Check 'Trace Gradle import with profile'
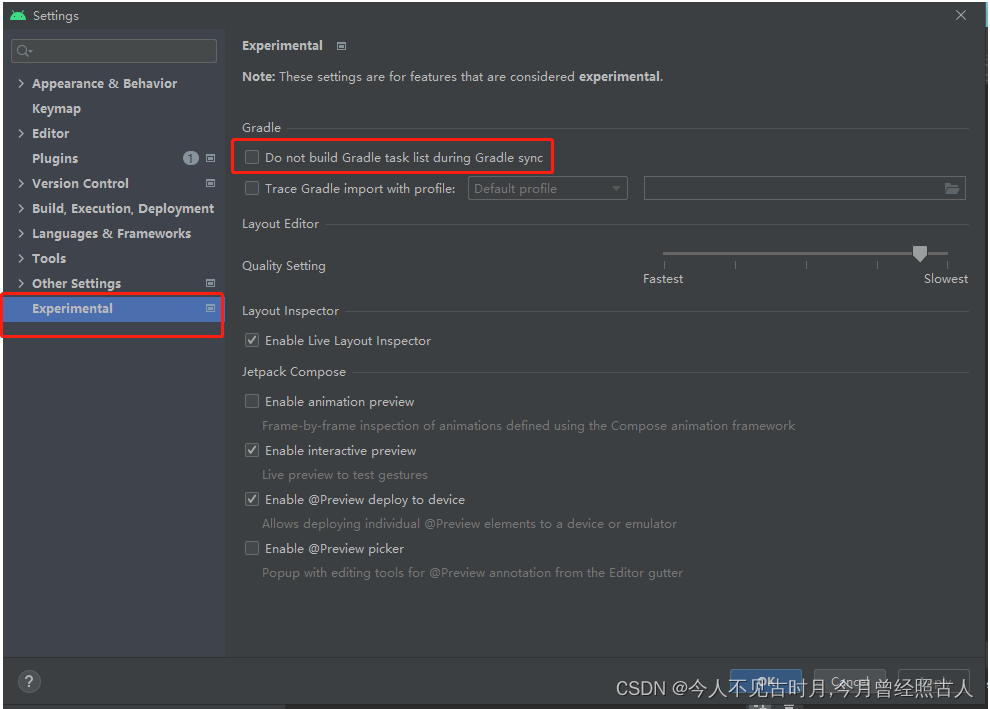This screenshot has width=990, height=709. [x=251, y=188]
